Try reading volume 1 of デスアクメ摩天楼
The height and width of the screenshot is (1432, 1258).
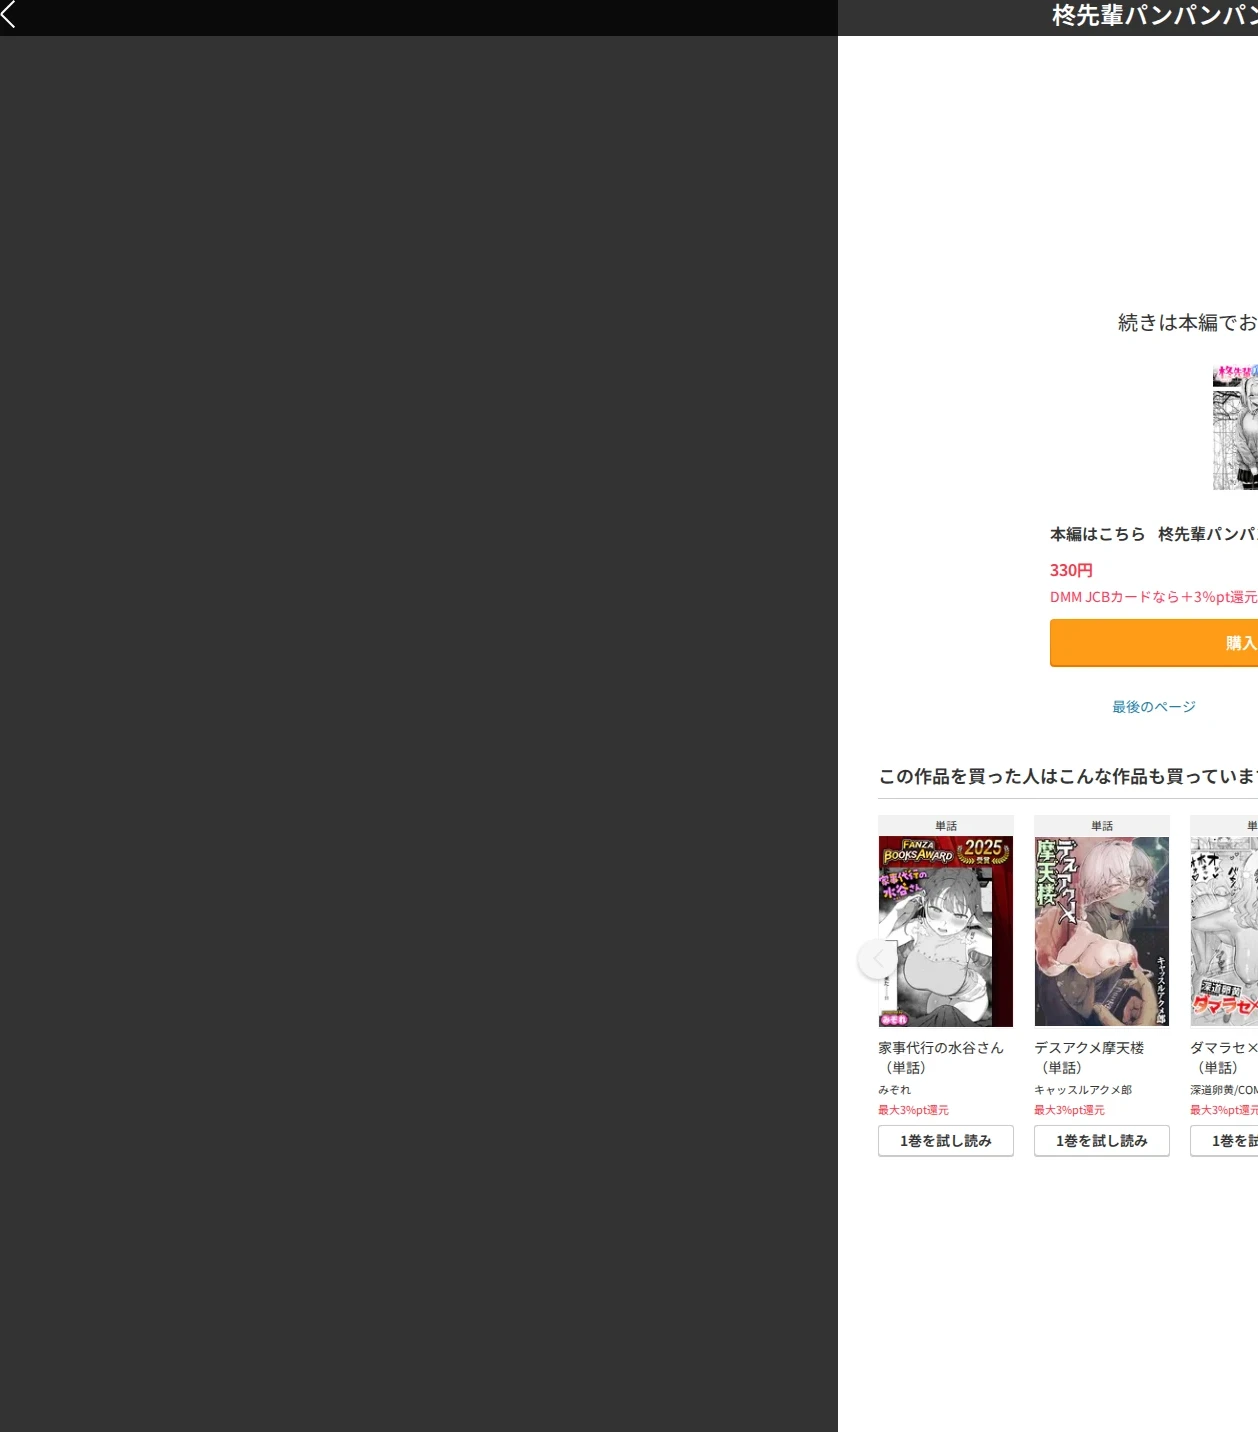click(1102, 1141)
